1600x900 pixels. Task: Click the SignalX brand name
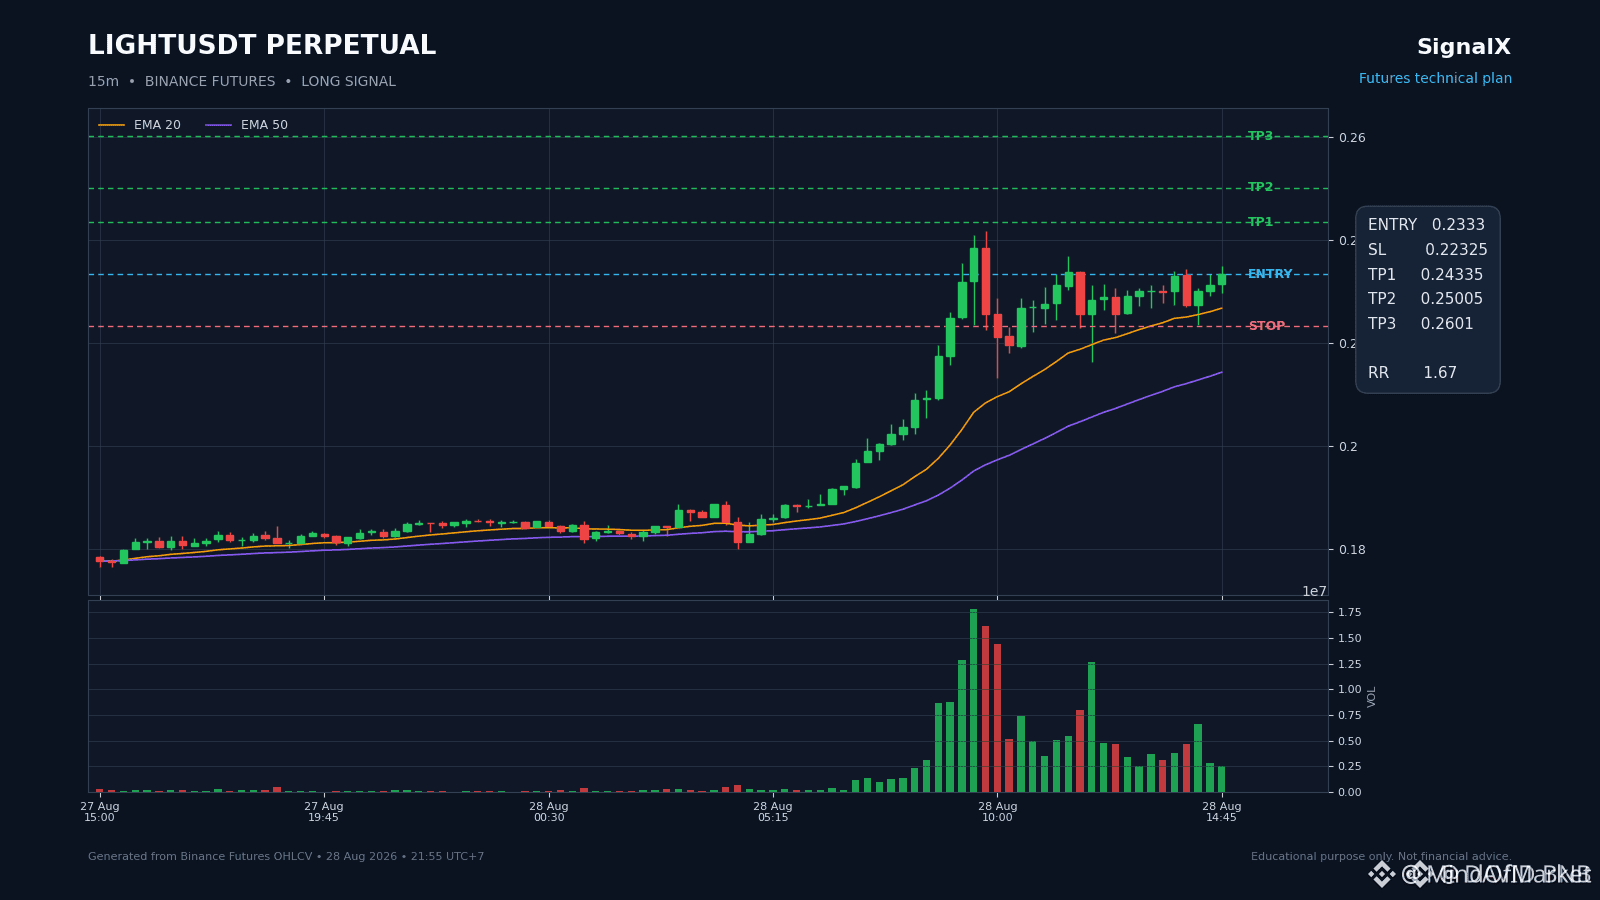[1464, 47]
